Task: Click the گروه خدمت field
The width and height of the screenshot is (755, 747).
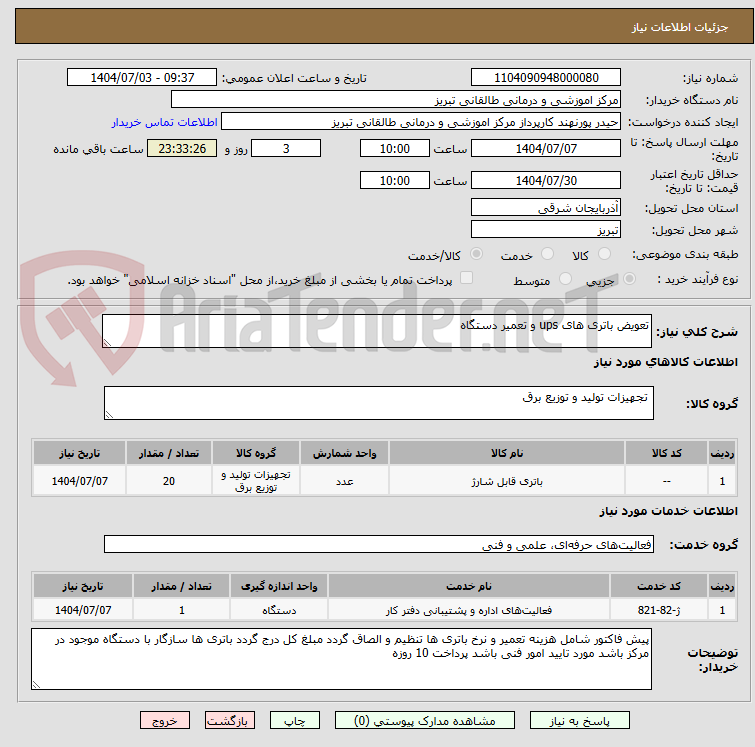Action: coord(378,544)
